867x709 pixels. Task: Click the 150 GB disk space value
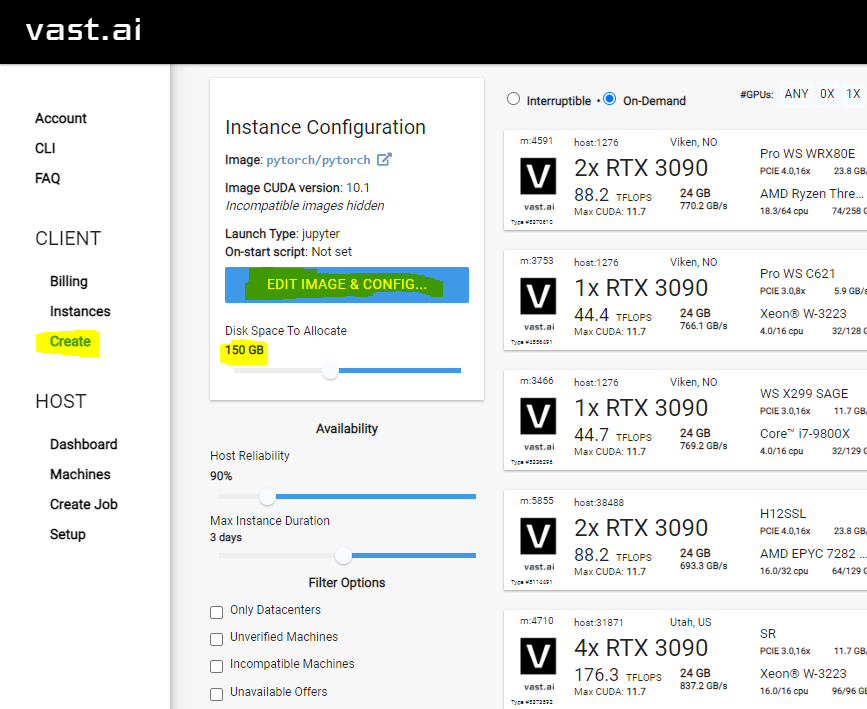coord(244,350)
